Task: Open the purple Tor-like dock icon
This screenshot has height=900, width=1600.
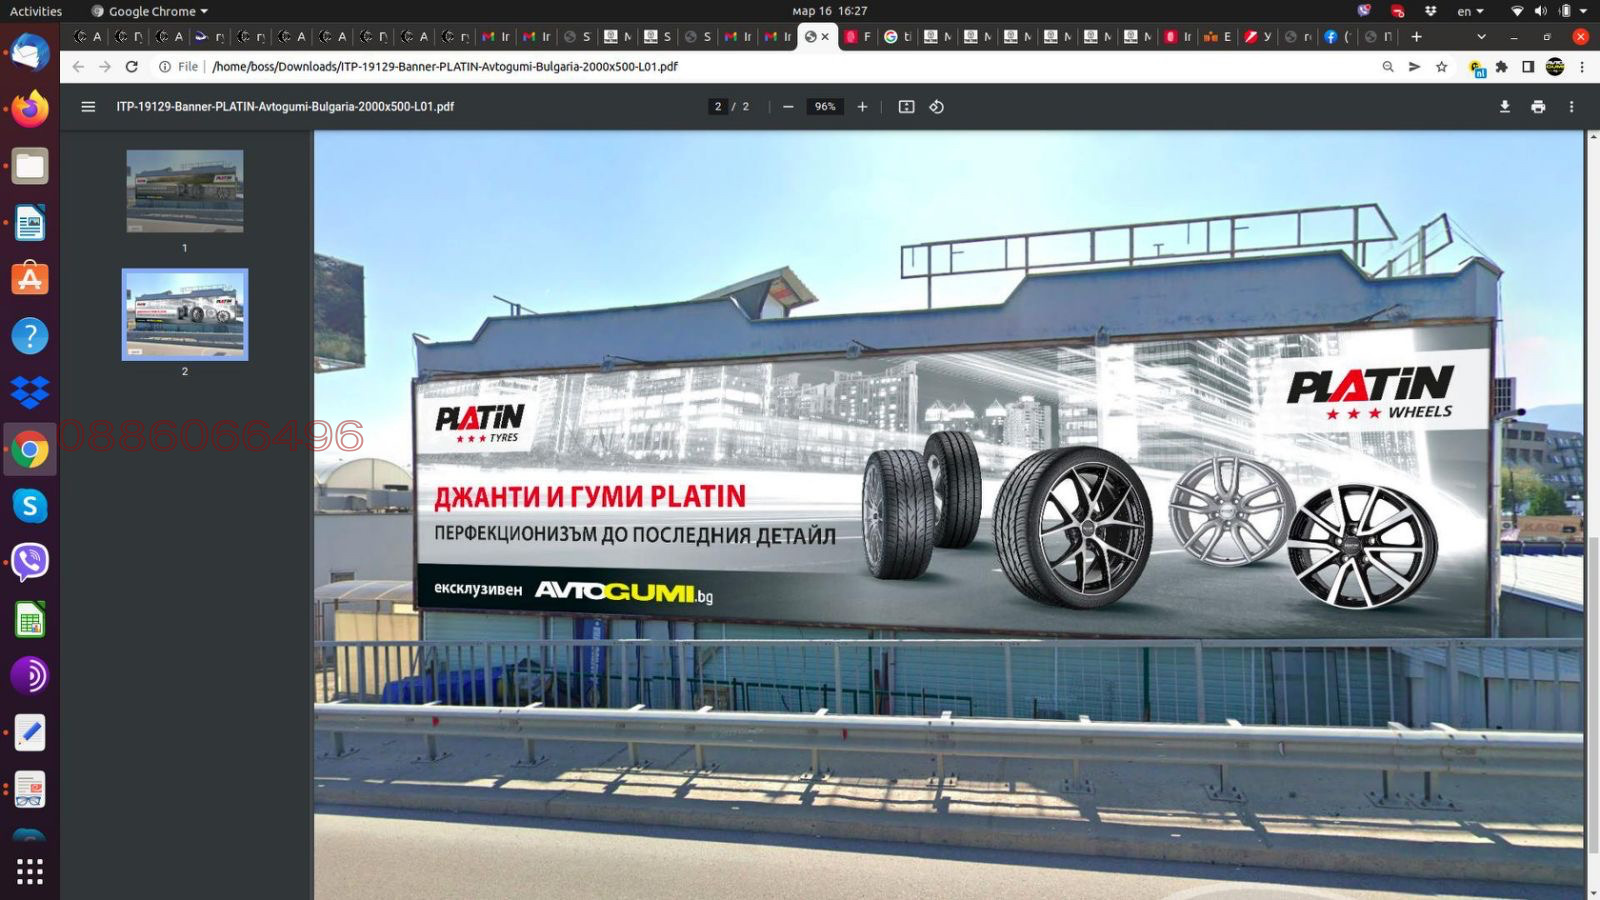Action: coord(29,676)
